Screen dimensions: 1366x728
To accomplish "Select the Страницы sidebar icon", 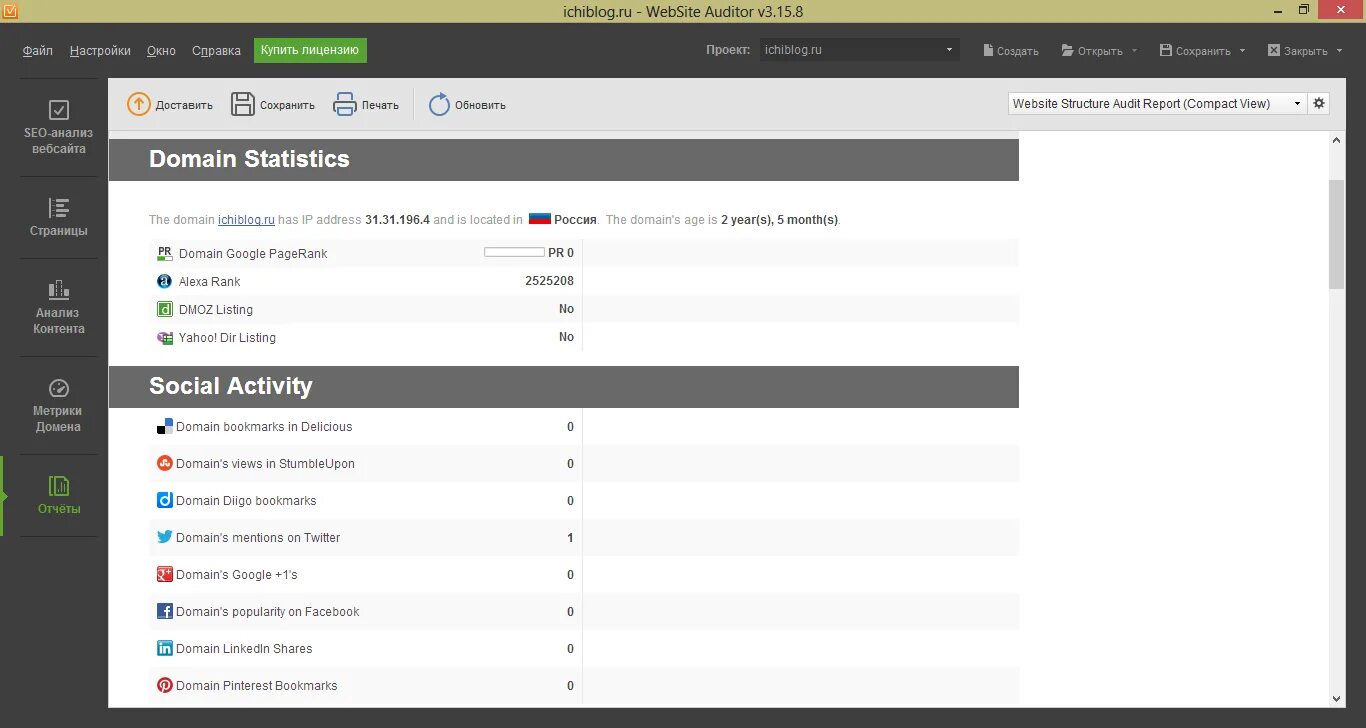I will pyautogui.click(x=57, y=215).
